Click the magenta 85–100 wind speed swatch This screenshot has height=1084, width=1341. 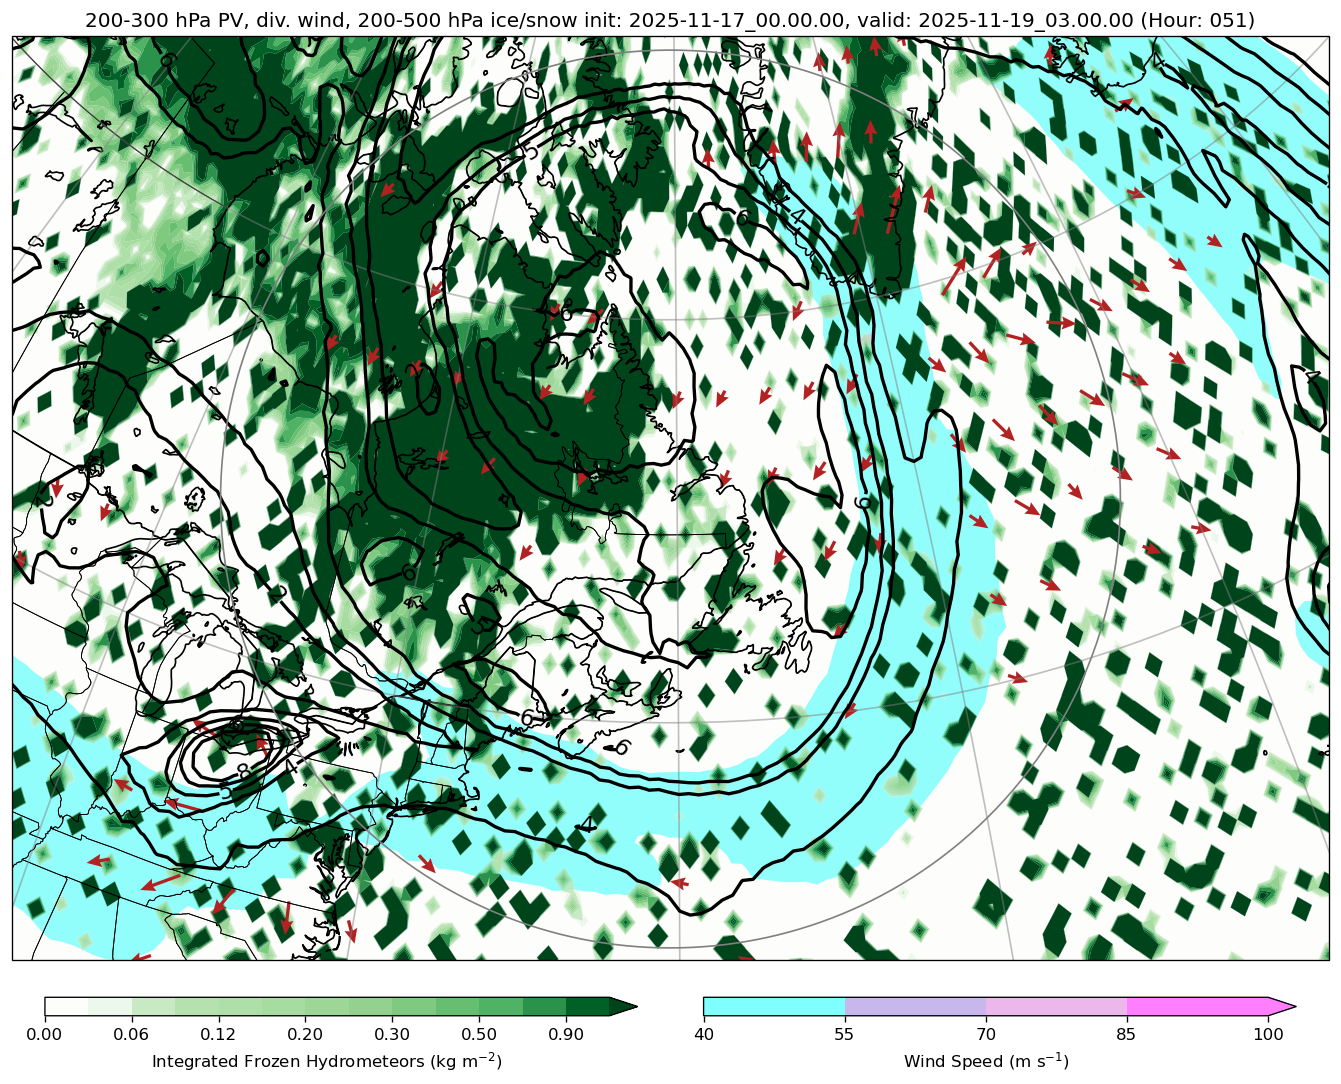click(1198, 1006)
